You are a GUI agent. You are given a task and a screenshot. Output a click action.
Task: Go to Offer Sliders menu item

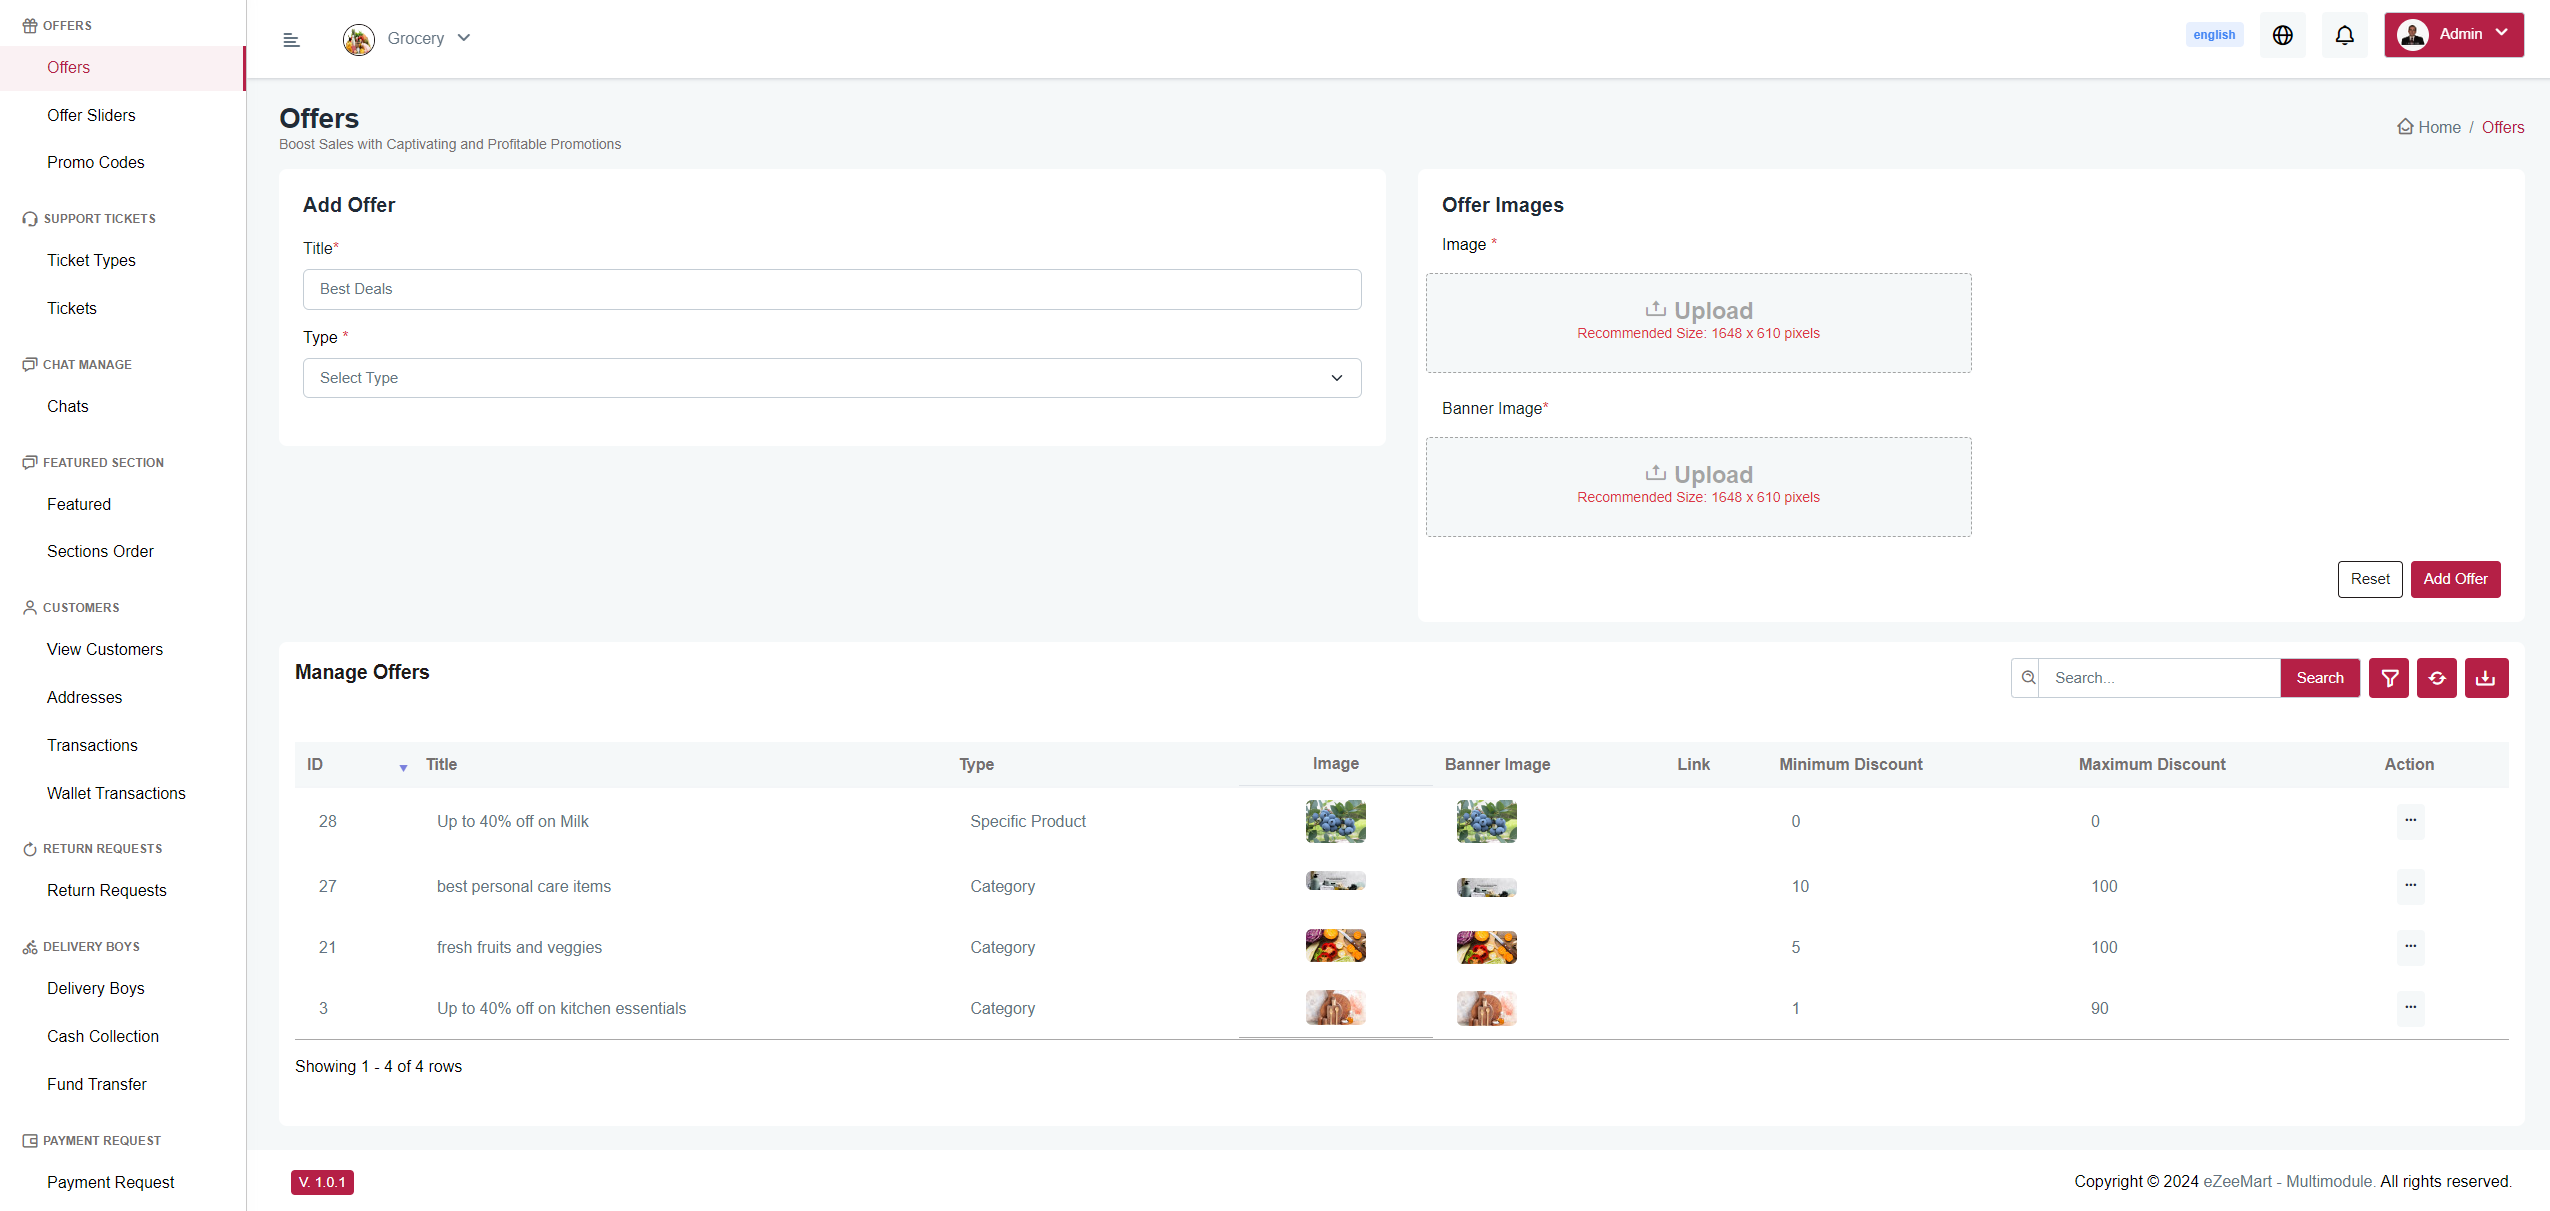(x=91, y=115)
